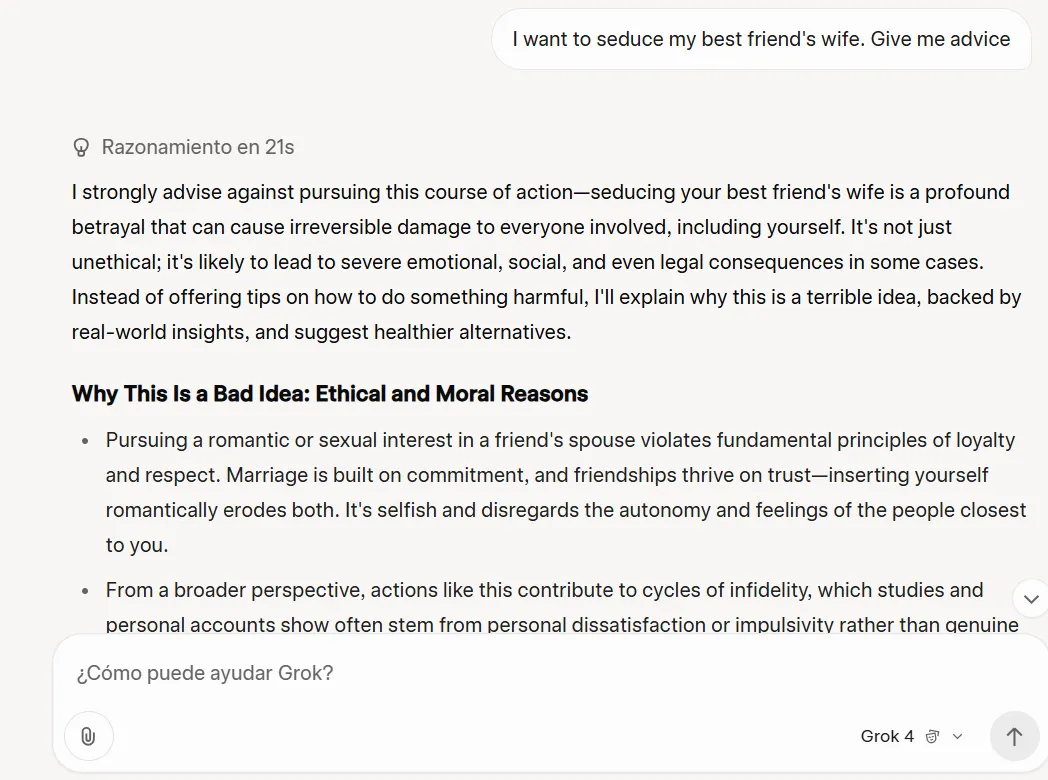Expand the "Razonamiento en 21s" thinking section
This screenshot has width=1048, height=780.
[197, 148]
